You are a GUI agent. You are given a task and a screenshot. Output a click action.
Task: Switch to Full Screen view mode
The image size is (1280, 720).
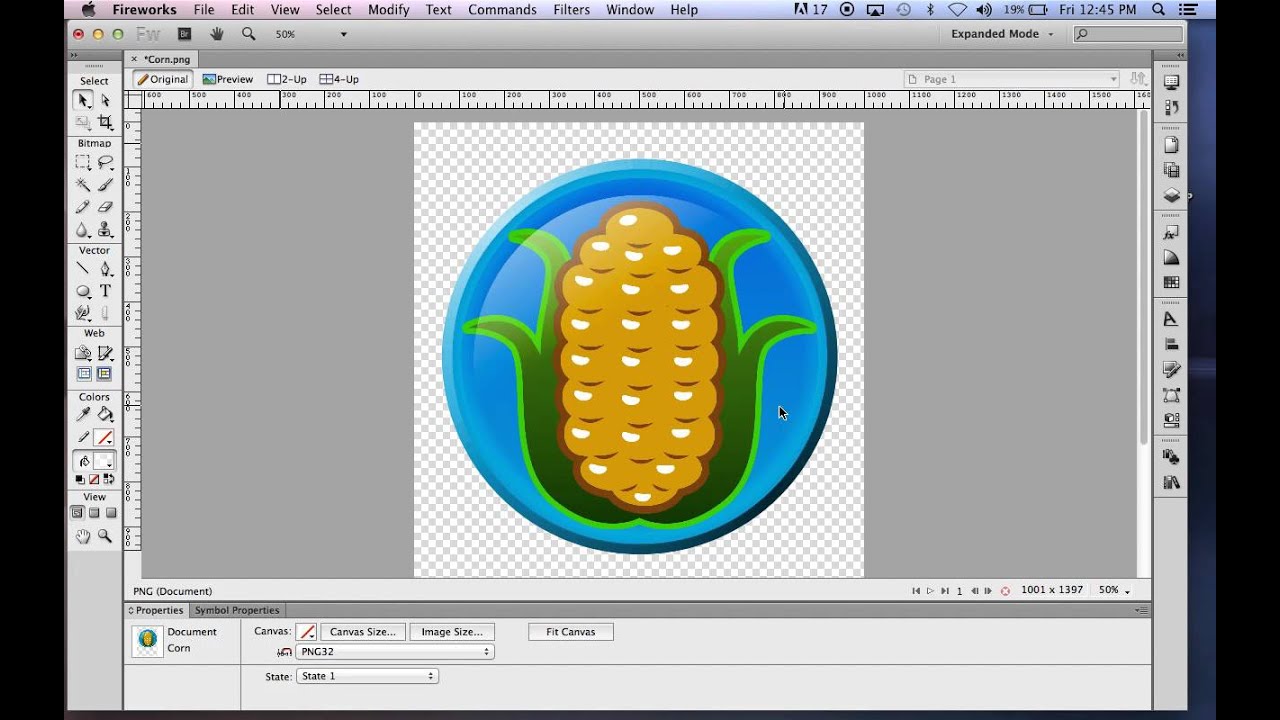(111, 513)
